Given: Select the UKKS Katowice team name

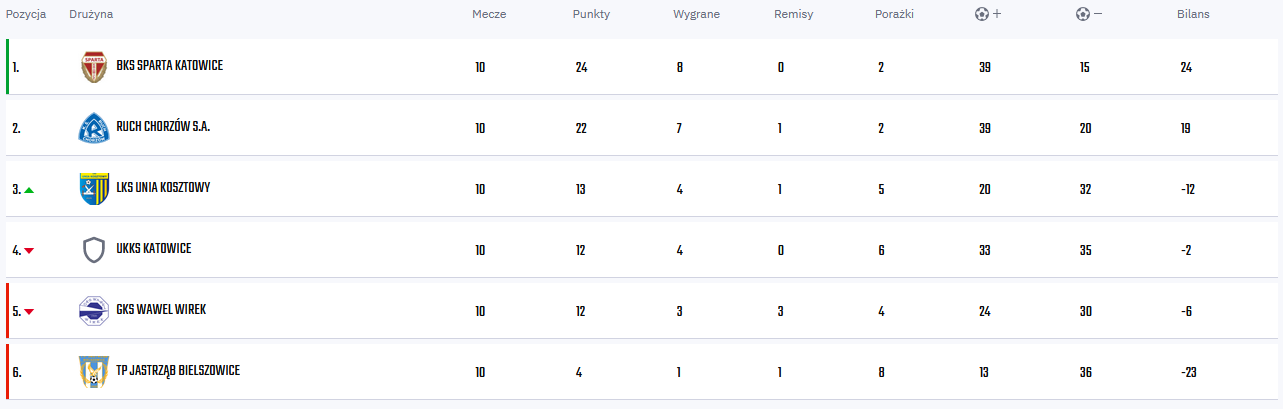Looking at the screenshot, I should 153,249.
